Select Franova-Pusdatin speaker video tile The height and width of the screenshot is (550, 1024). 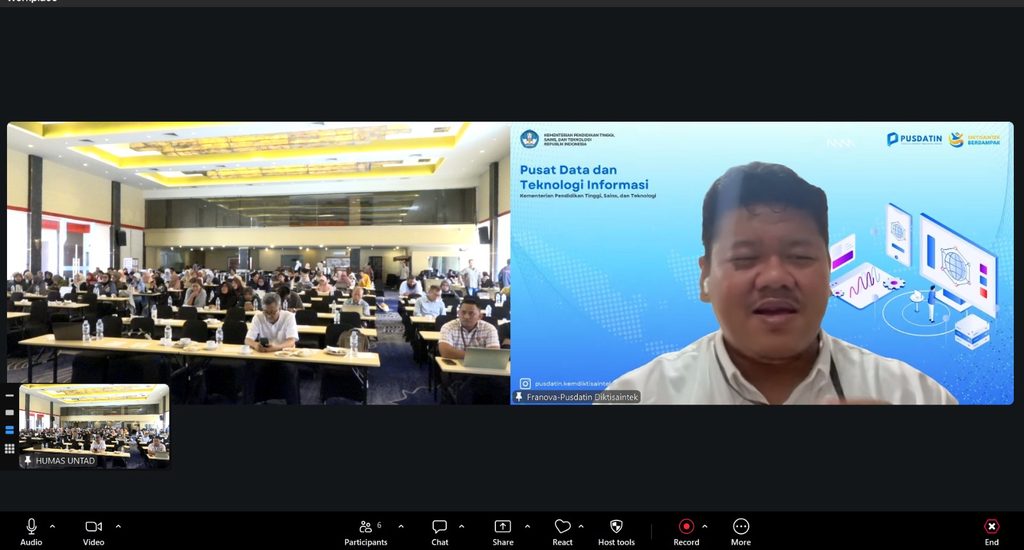pyautogui.click(x=762, y=263)
